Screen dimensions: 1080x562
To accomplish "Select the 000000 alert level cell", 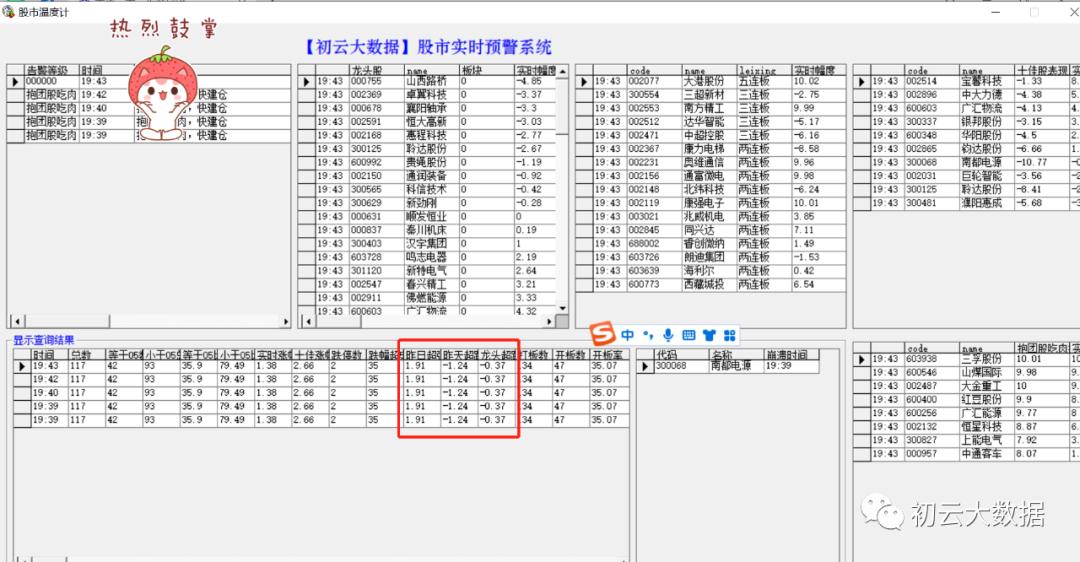I will 52,81.
